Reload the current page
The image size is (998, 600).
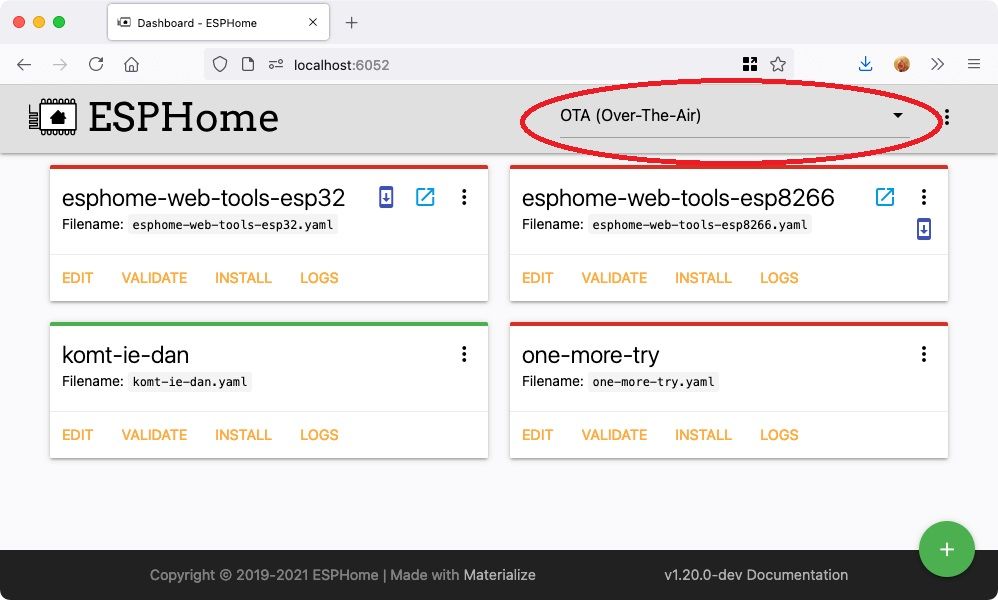click(96, 64)
